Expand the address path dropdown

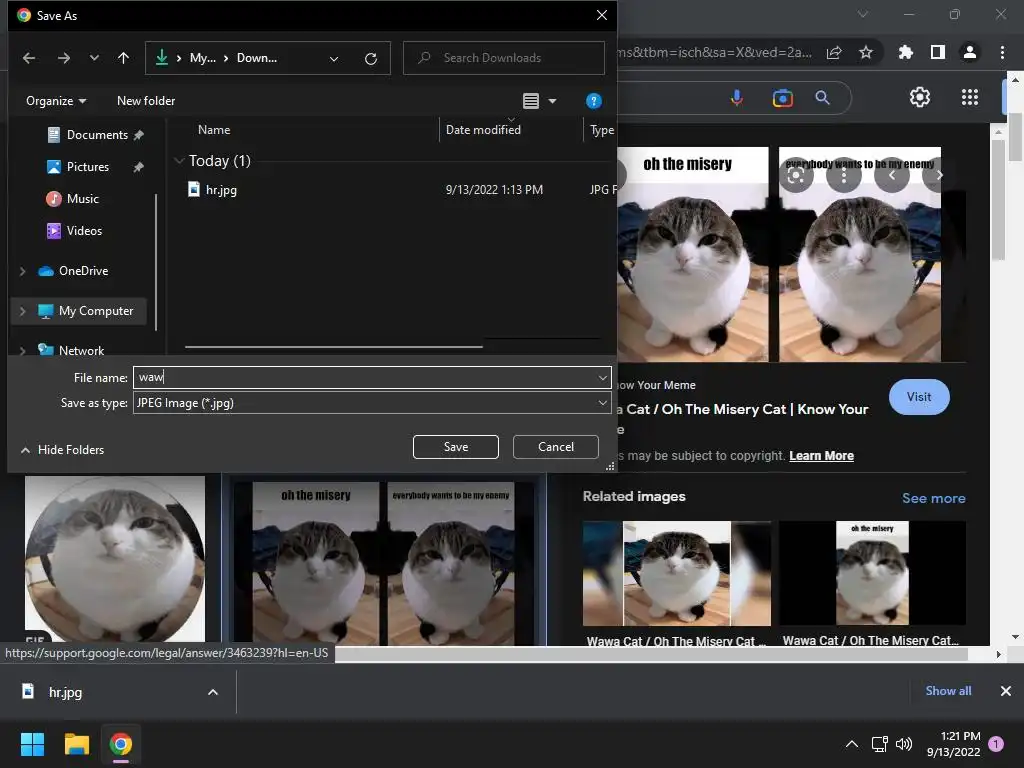click(x=334, y=59)
